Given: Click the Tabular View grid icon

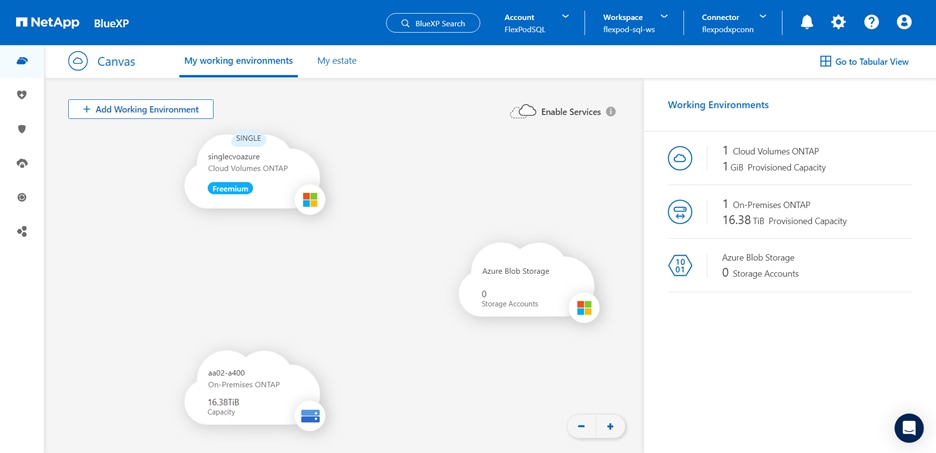Looking at the screenshot, I should [x=826, y=61].
